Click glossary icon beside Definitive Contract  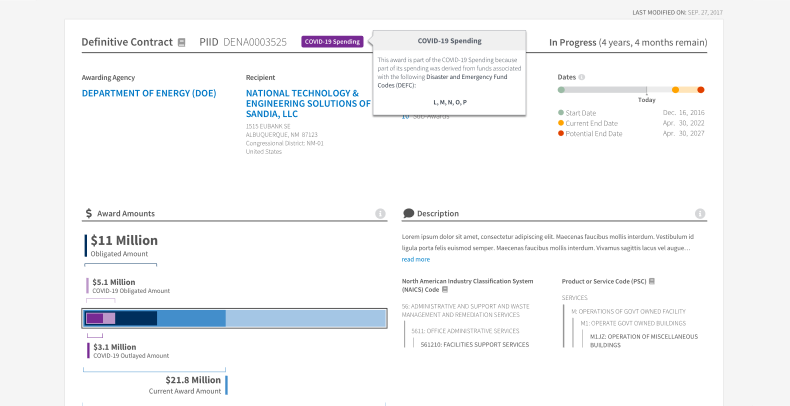pos(181,42)
